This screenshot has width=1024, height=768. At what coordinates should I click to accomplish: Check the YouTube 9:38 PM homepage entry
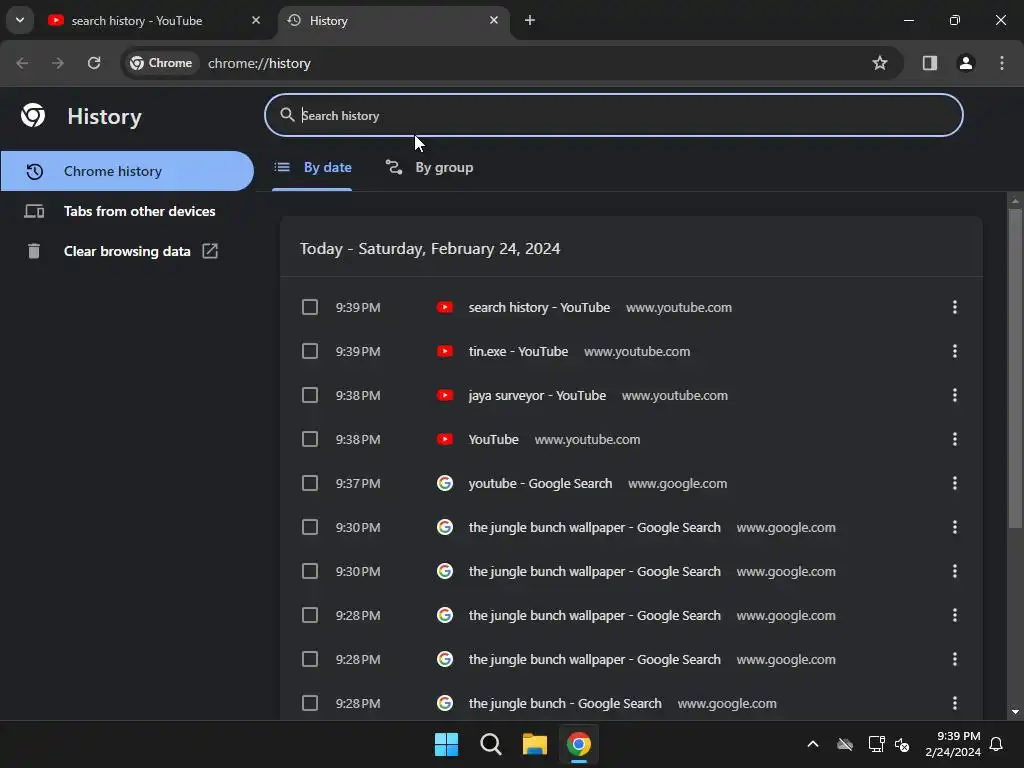click(310, 439)
